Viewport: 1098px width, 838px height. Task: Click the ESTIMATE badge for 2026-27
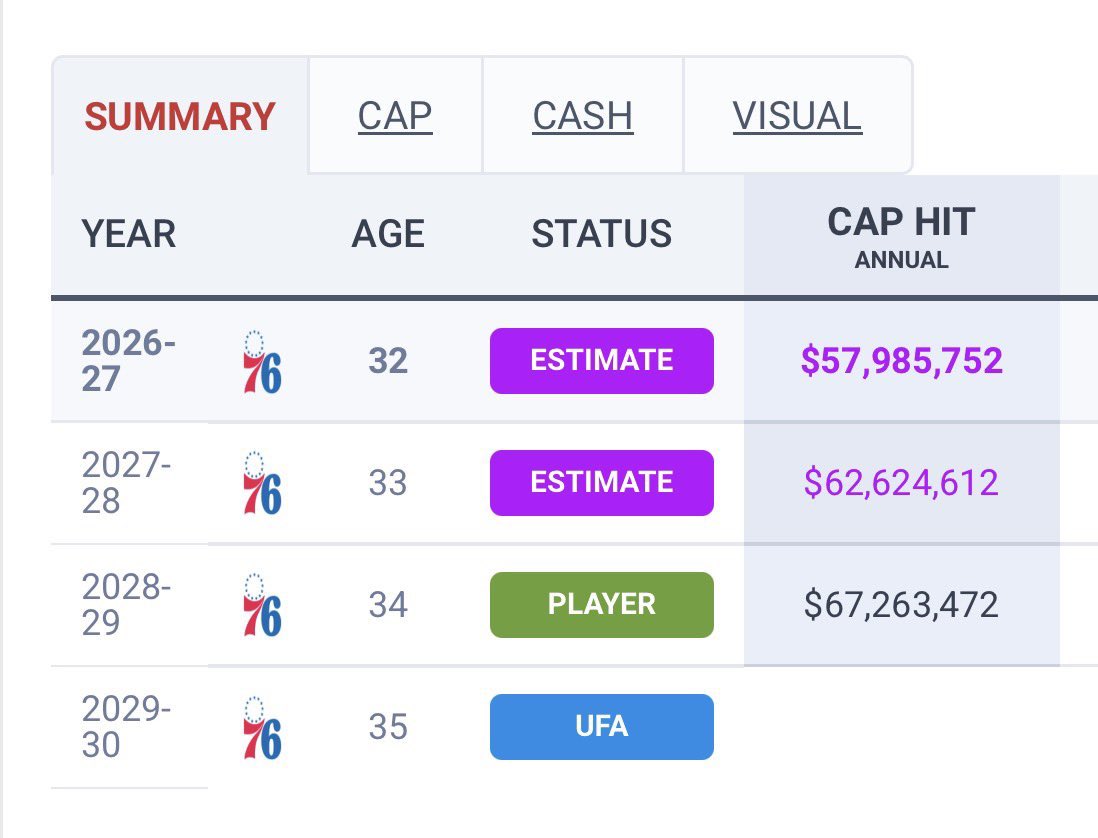pyautogui.click(x=602, y=361)
